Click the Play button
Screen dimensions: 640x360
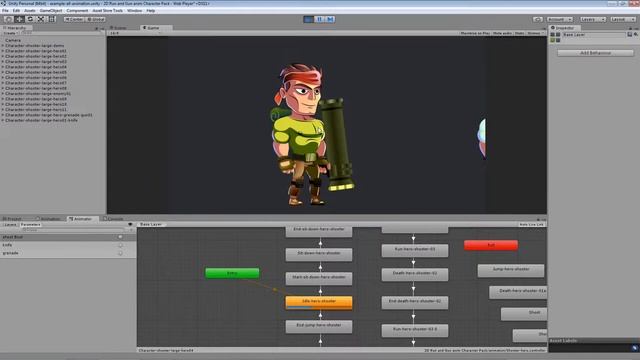pyautogui.click(x=309, y=19)
